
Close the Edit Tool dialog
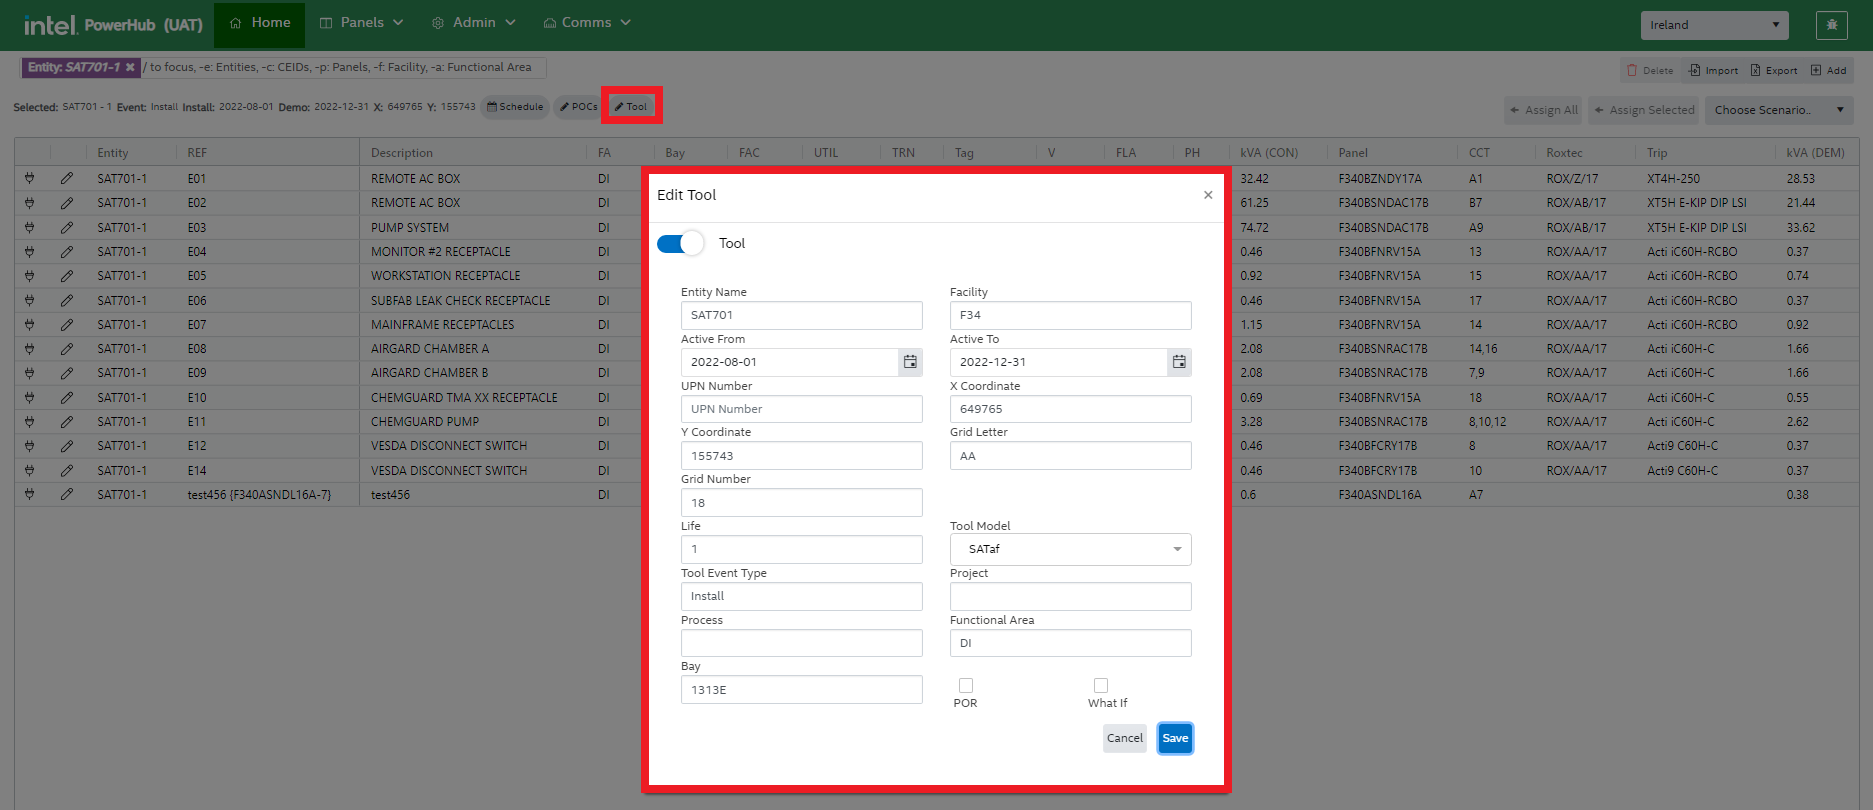tap(1208, 195)
